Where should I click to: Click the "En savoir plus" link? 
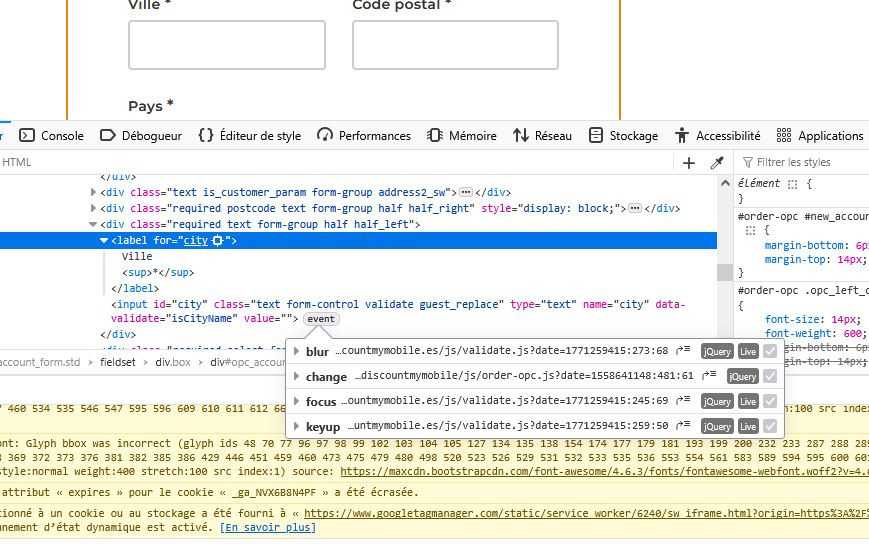point(268,527)
